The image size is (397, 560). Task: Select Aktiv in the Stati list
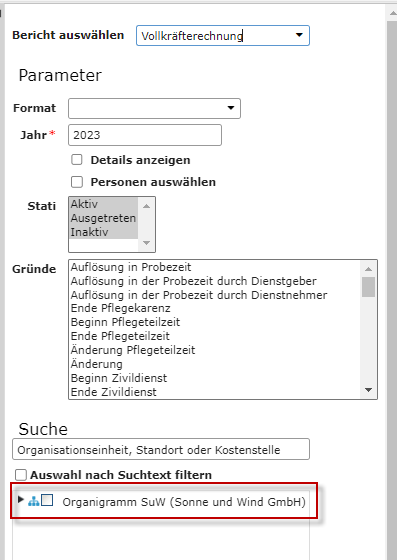[x=104, y=204]
